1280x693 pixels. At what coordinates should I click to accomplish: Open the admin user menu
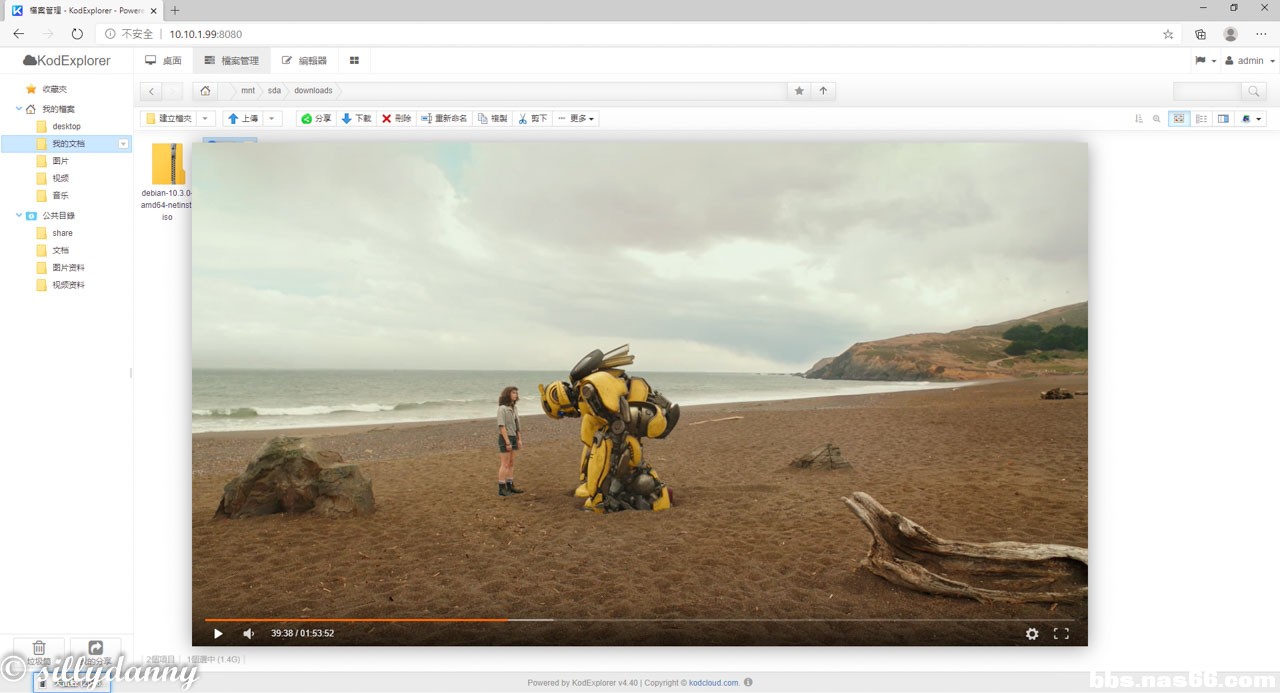point(1250,61)
